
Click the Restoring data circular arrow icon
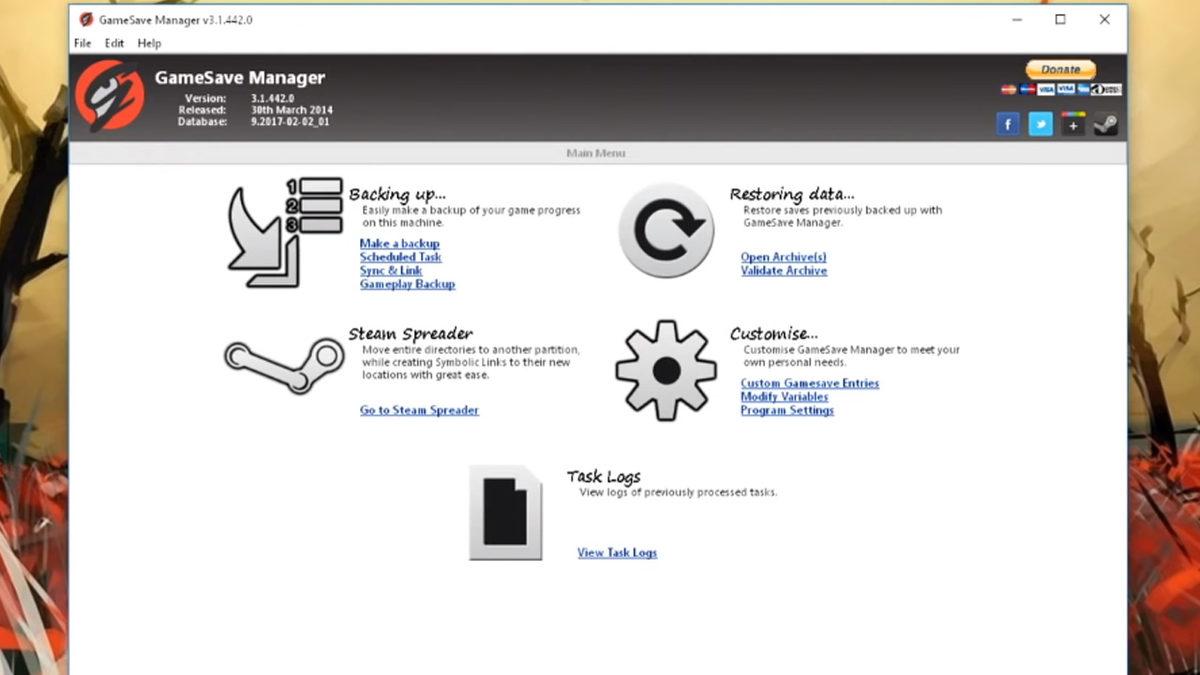point(666,230)
